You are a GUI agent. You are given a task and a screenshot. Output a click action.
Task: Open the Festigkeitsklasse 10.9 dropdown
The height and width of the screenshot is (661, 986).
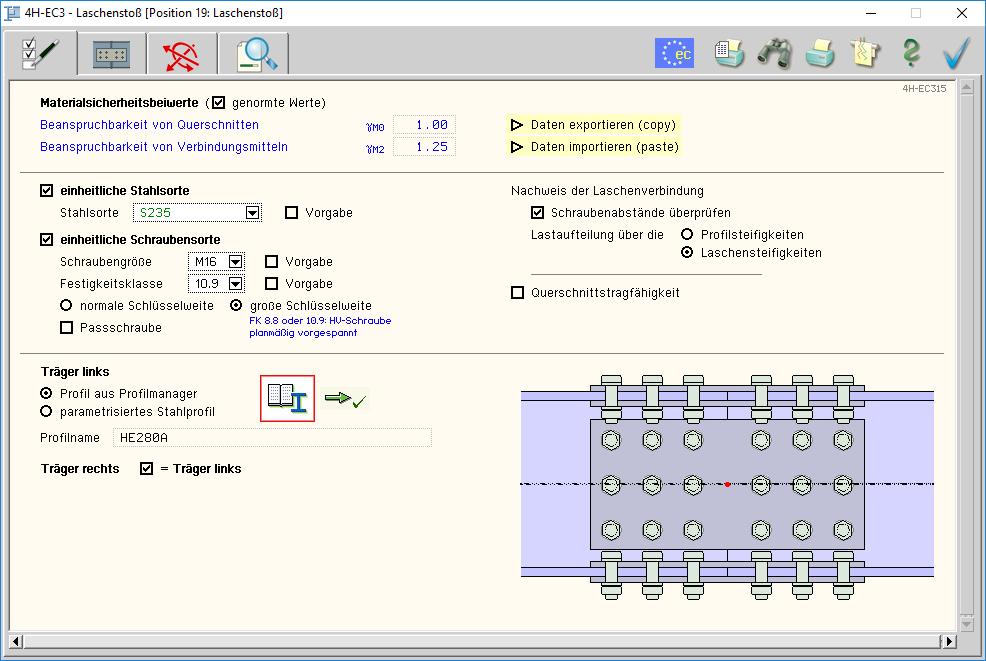[x=235, y=284]
